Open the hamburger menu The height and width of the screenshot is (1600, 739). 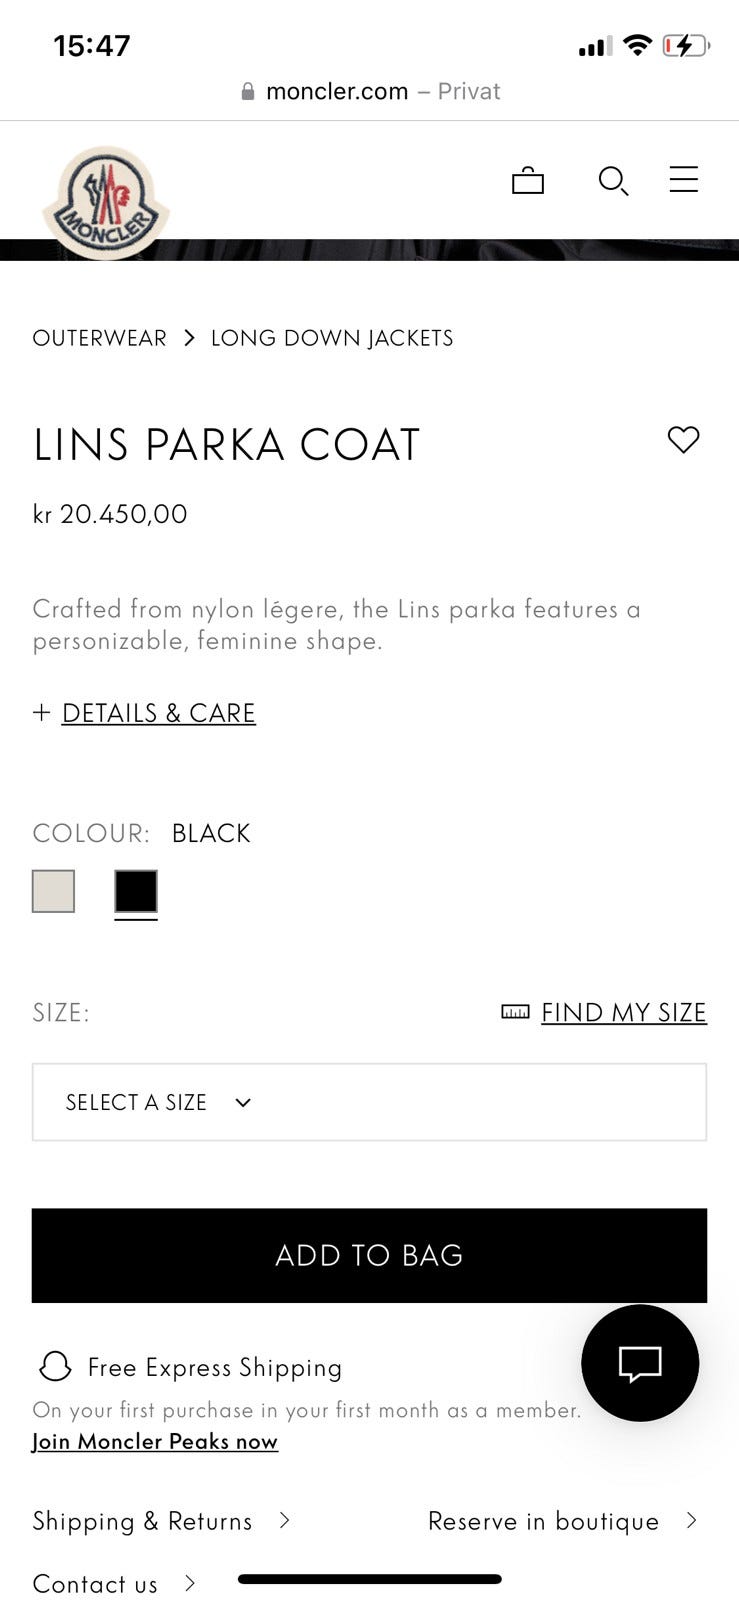tap(684, 179)
